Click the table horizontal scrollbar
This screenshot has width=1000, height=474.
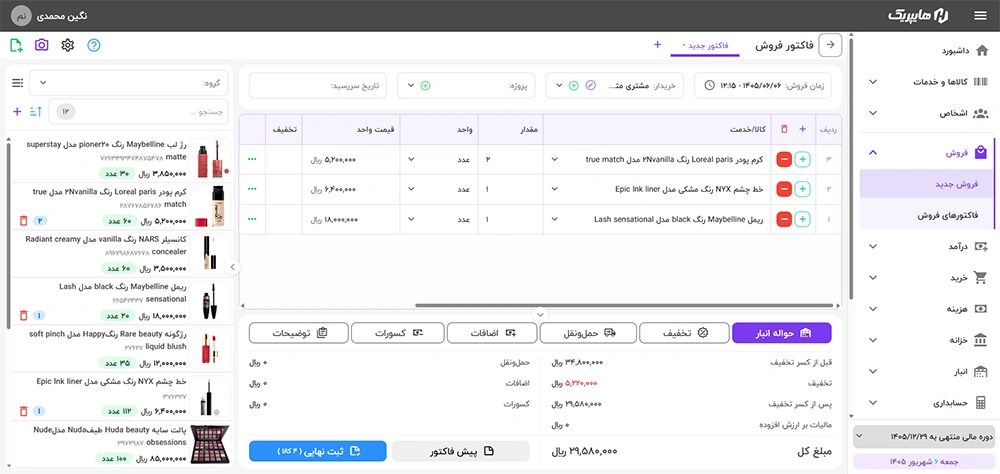click(624, 306)
